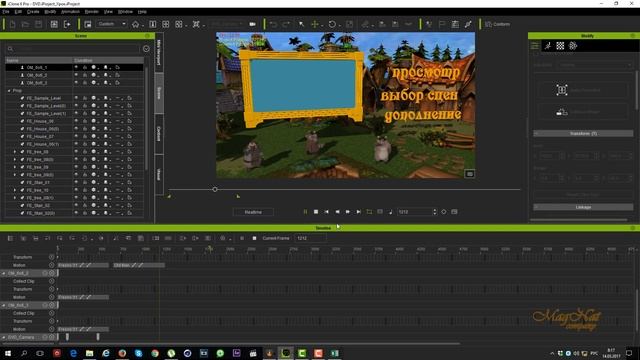Jump to end with last-frame button
Image resolution: width=640 pixels, height=360 pixels.
pos(358,212)
